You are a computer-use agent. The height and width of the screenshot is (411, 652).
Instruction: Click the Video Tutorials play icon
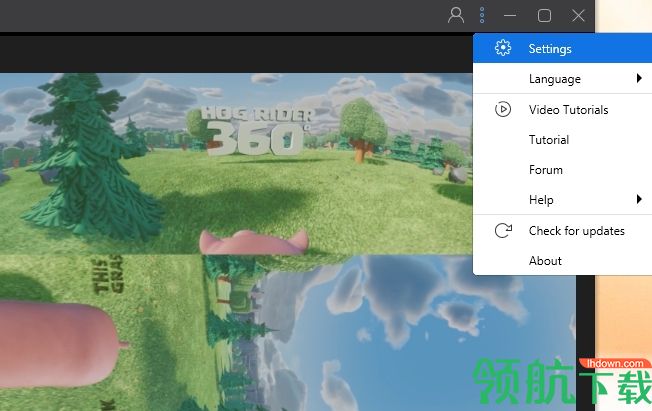(x=503, y=109)
